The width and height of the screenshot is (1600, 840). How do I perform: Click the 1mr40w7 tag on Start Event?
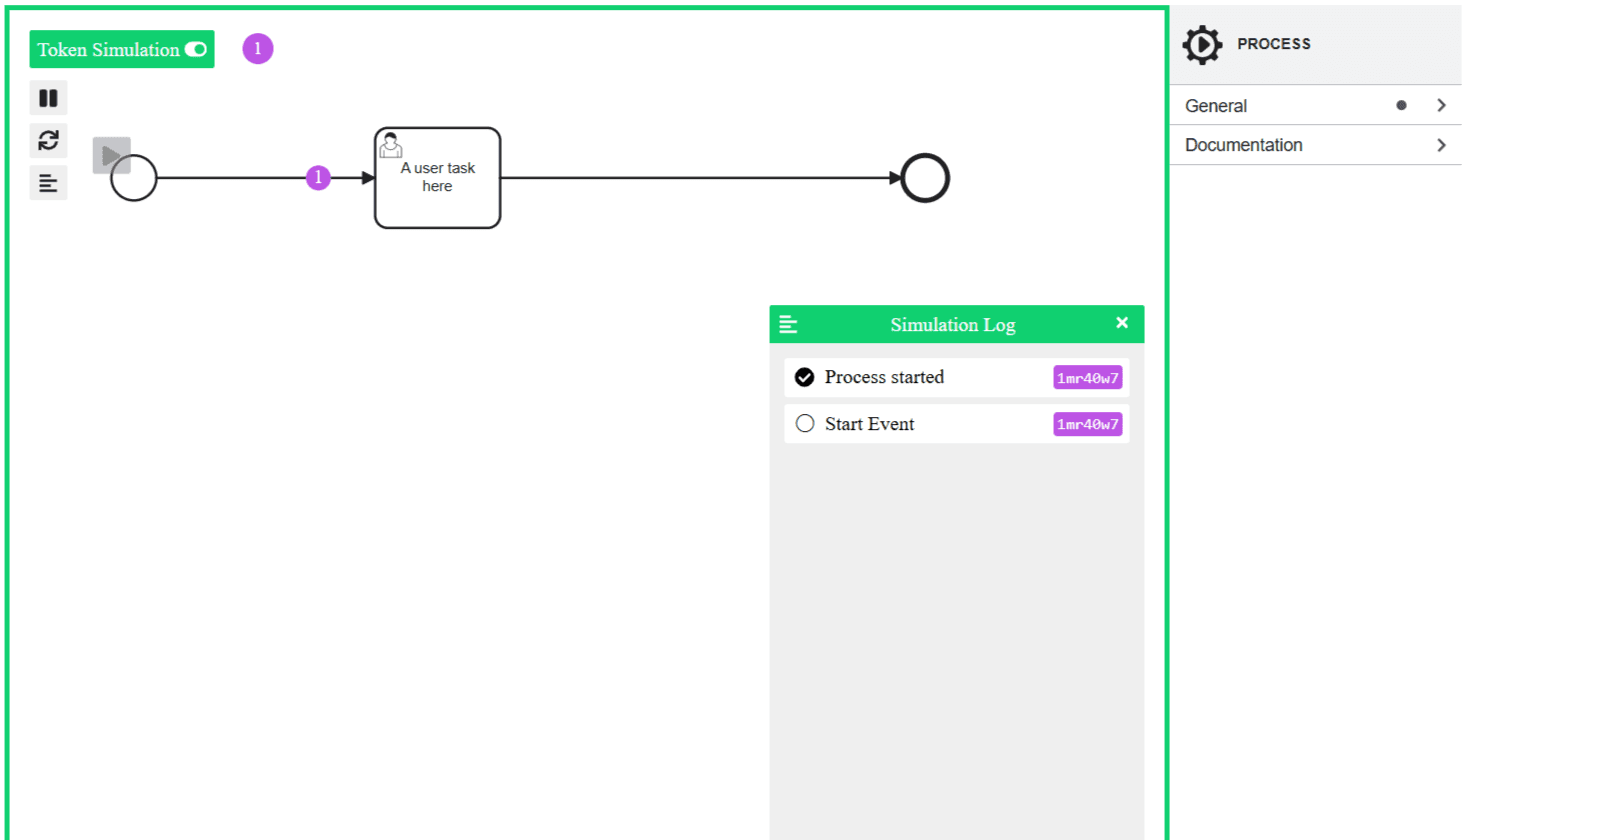click(x=1087, y=424)
